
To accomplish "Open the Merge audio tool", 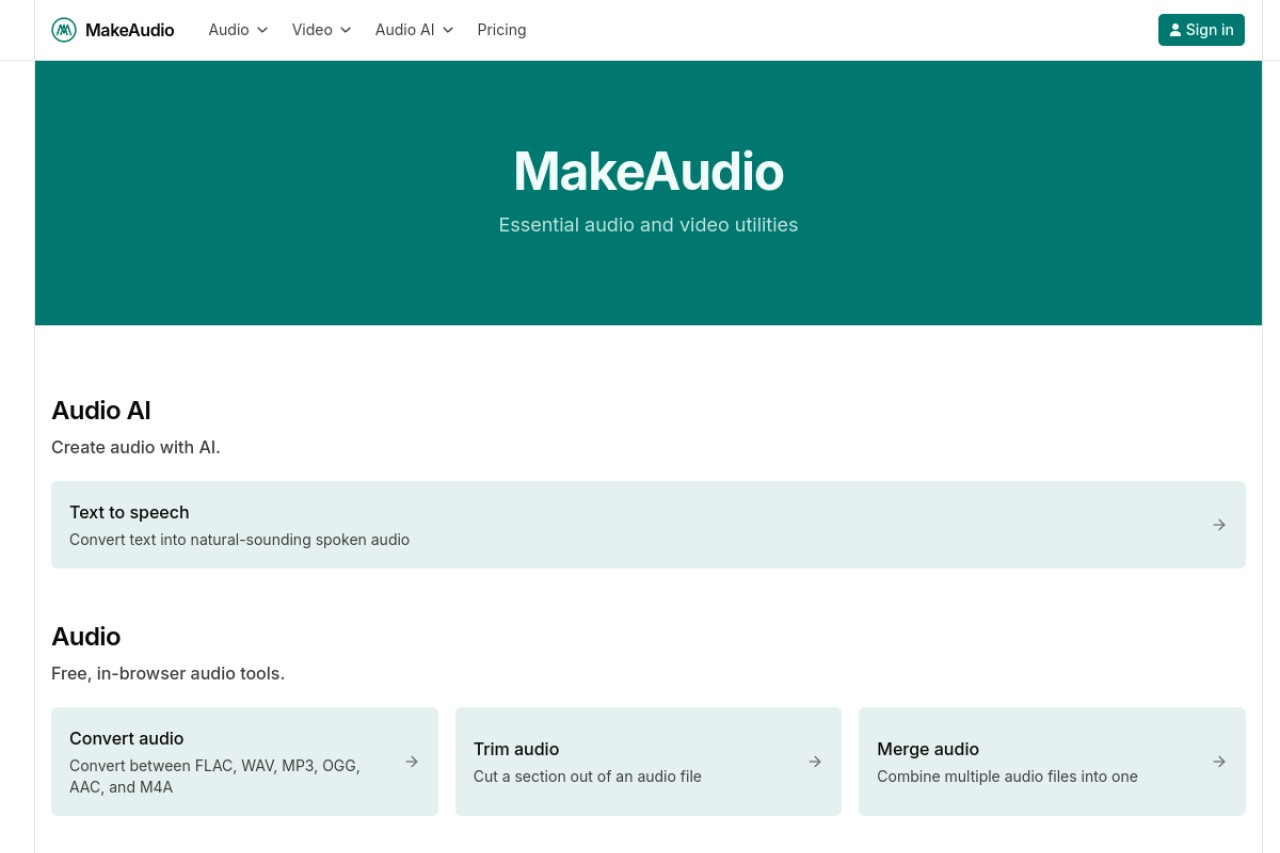I will 1052,762.
